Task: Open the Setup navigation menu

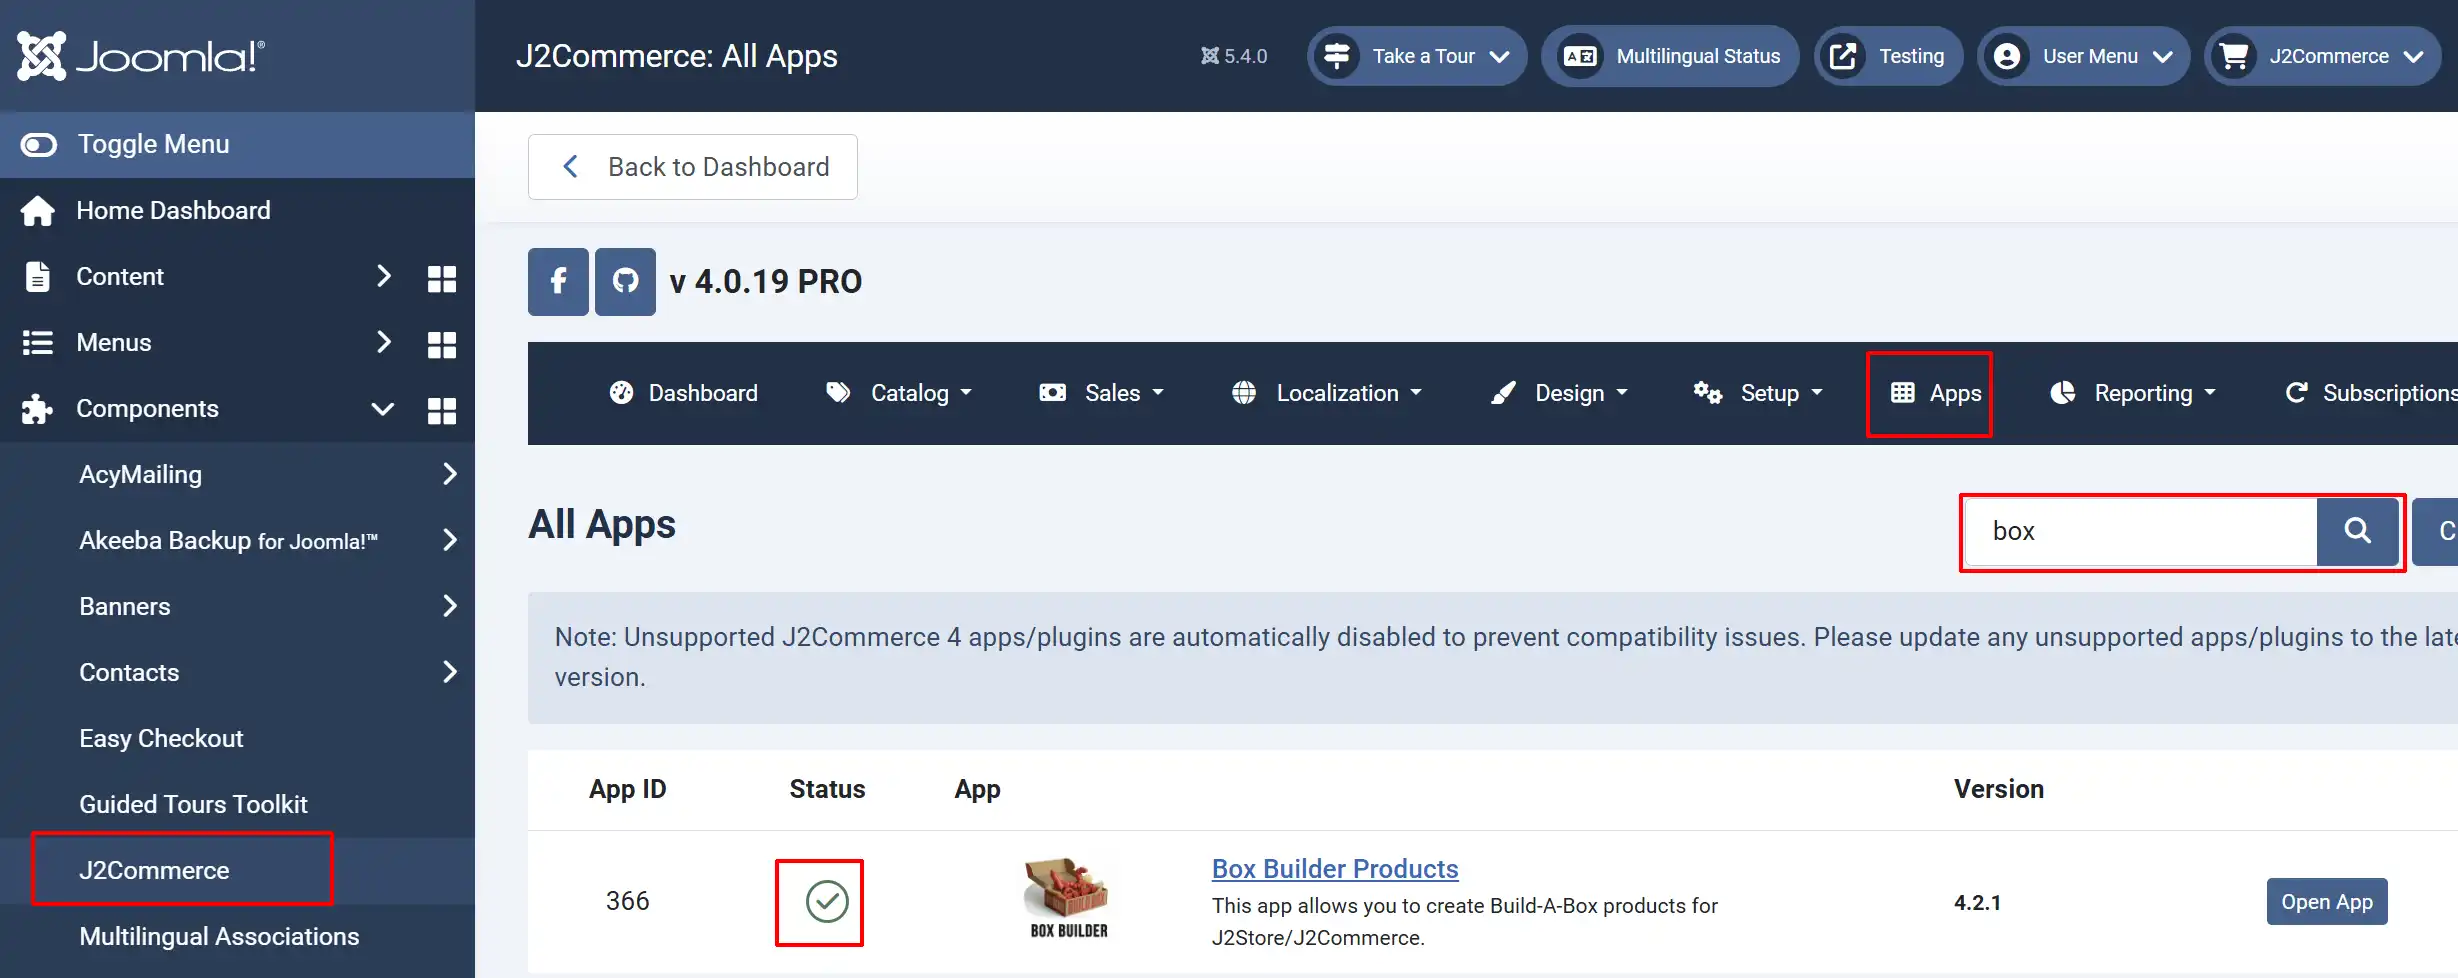Action: (x=1758, y=393)
